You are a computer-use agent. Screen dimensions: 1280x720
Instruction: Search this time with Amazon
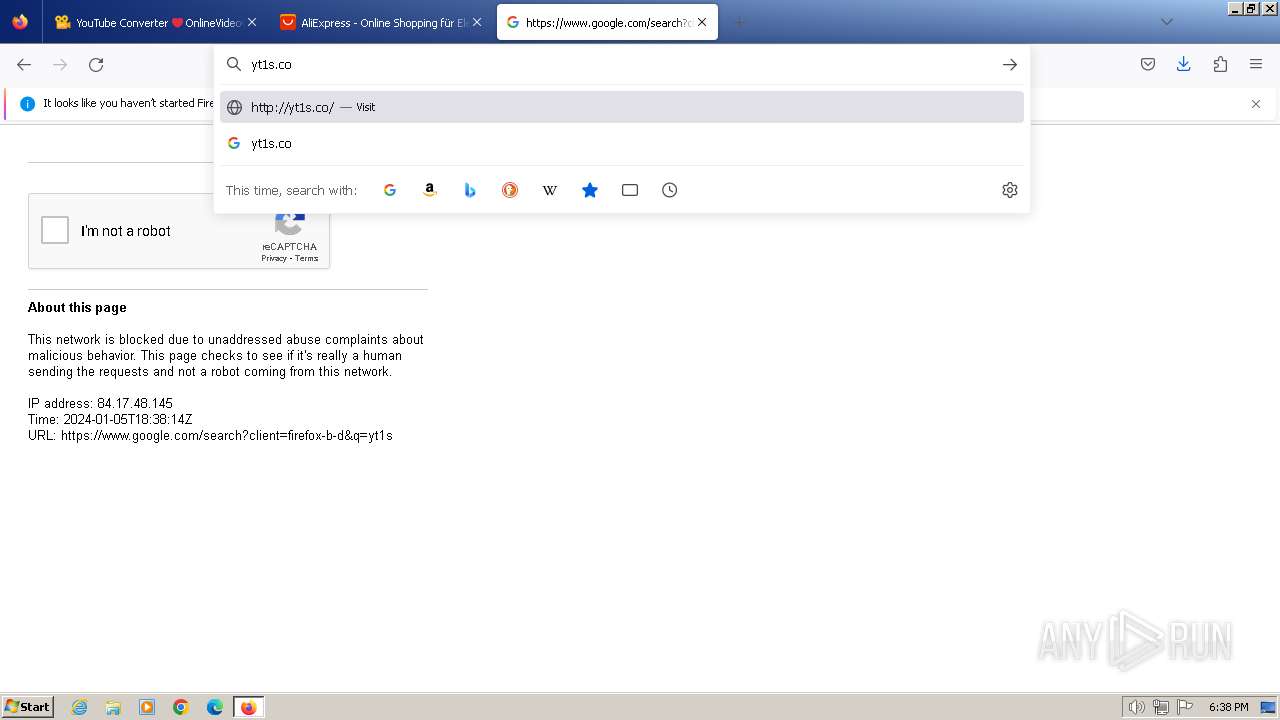tap(430, 190)
